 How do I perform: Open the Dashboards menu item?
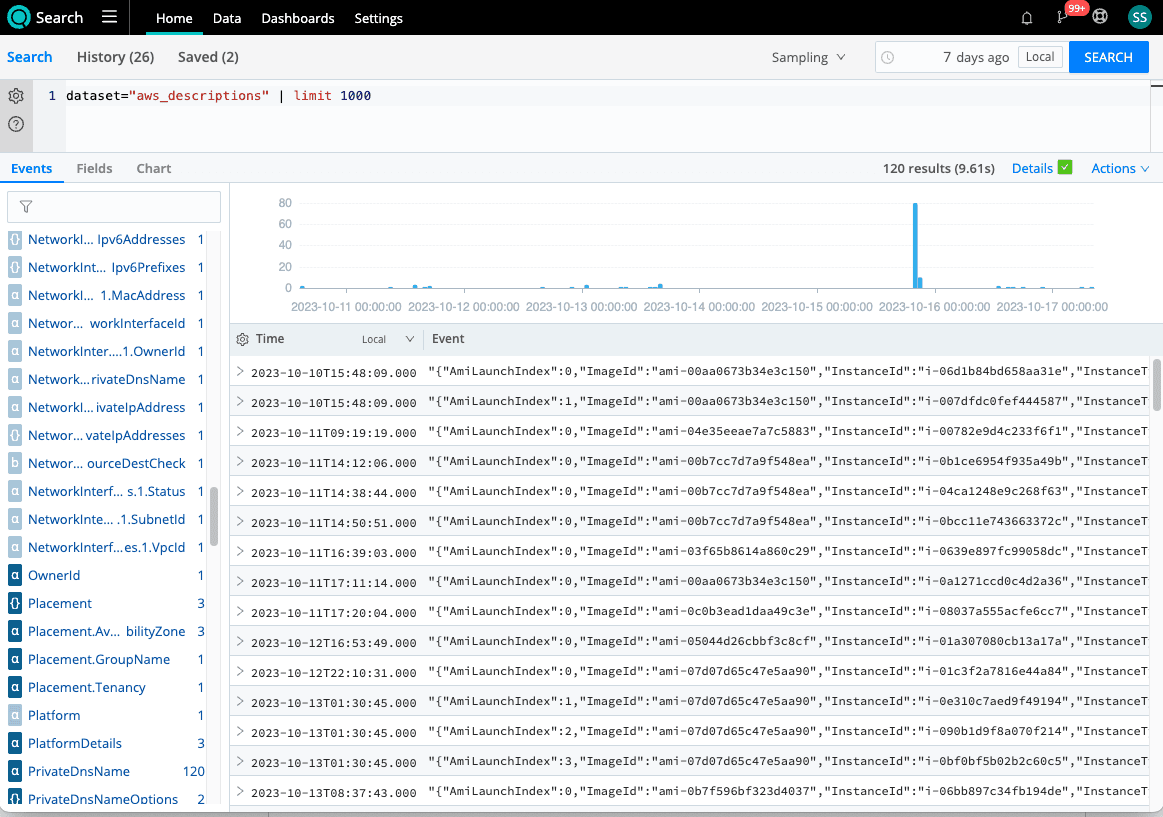(298, 18)
